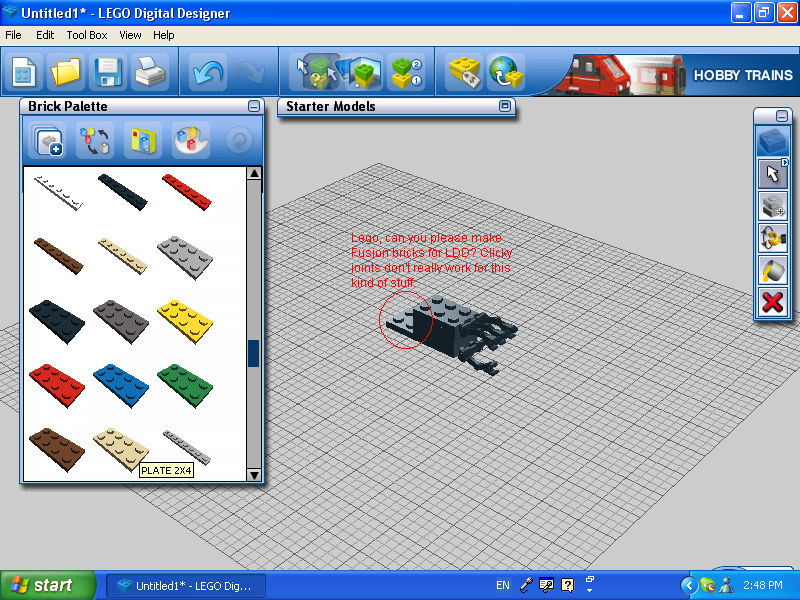Screen dimensions: 800x600
Task: Click the microphone icon in language bar
Action: (527, 585)
